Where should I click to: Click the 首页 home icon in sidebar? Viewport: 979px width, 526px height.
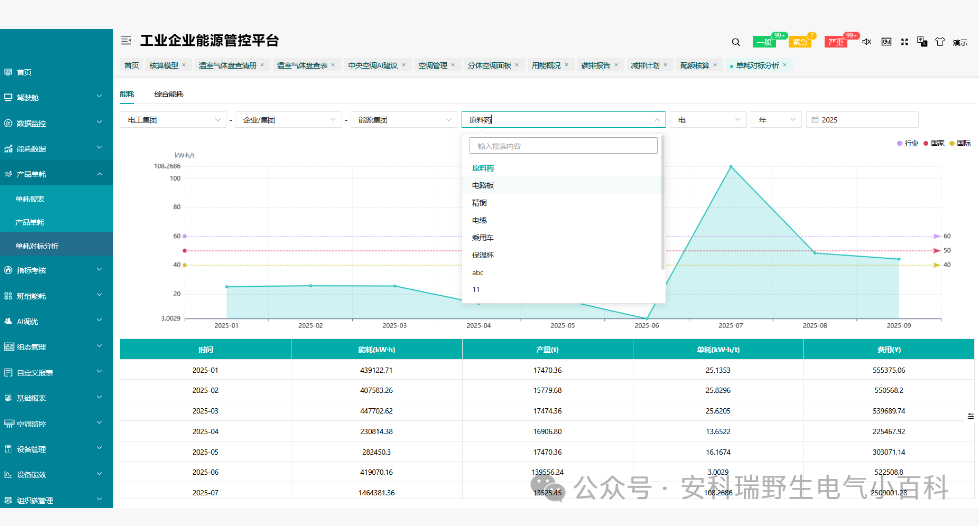pos(8,72)
